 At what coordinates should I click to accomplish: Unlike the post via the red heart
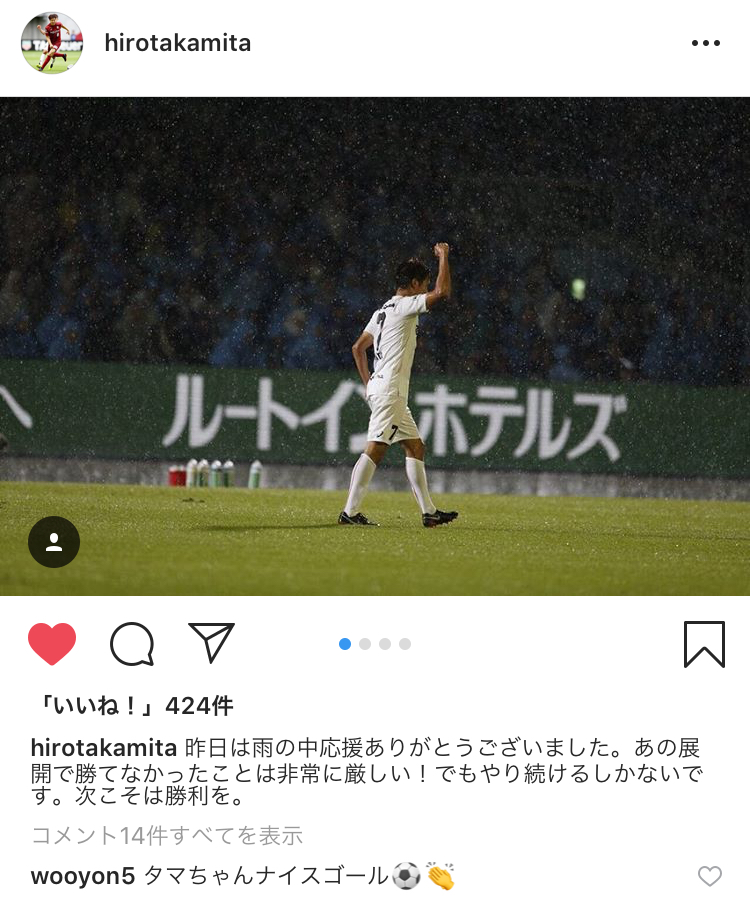coord(52,644)
